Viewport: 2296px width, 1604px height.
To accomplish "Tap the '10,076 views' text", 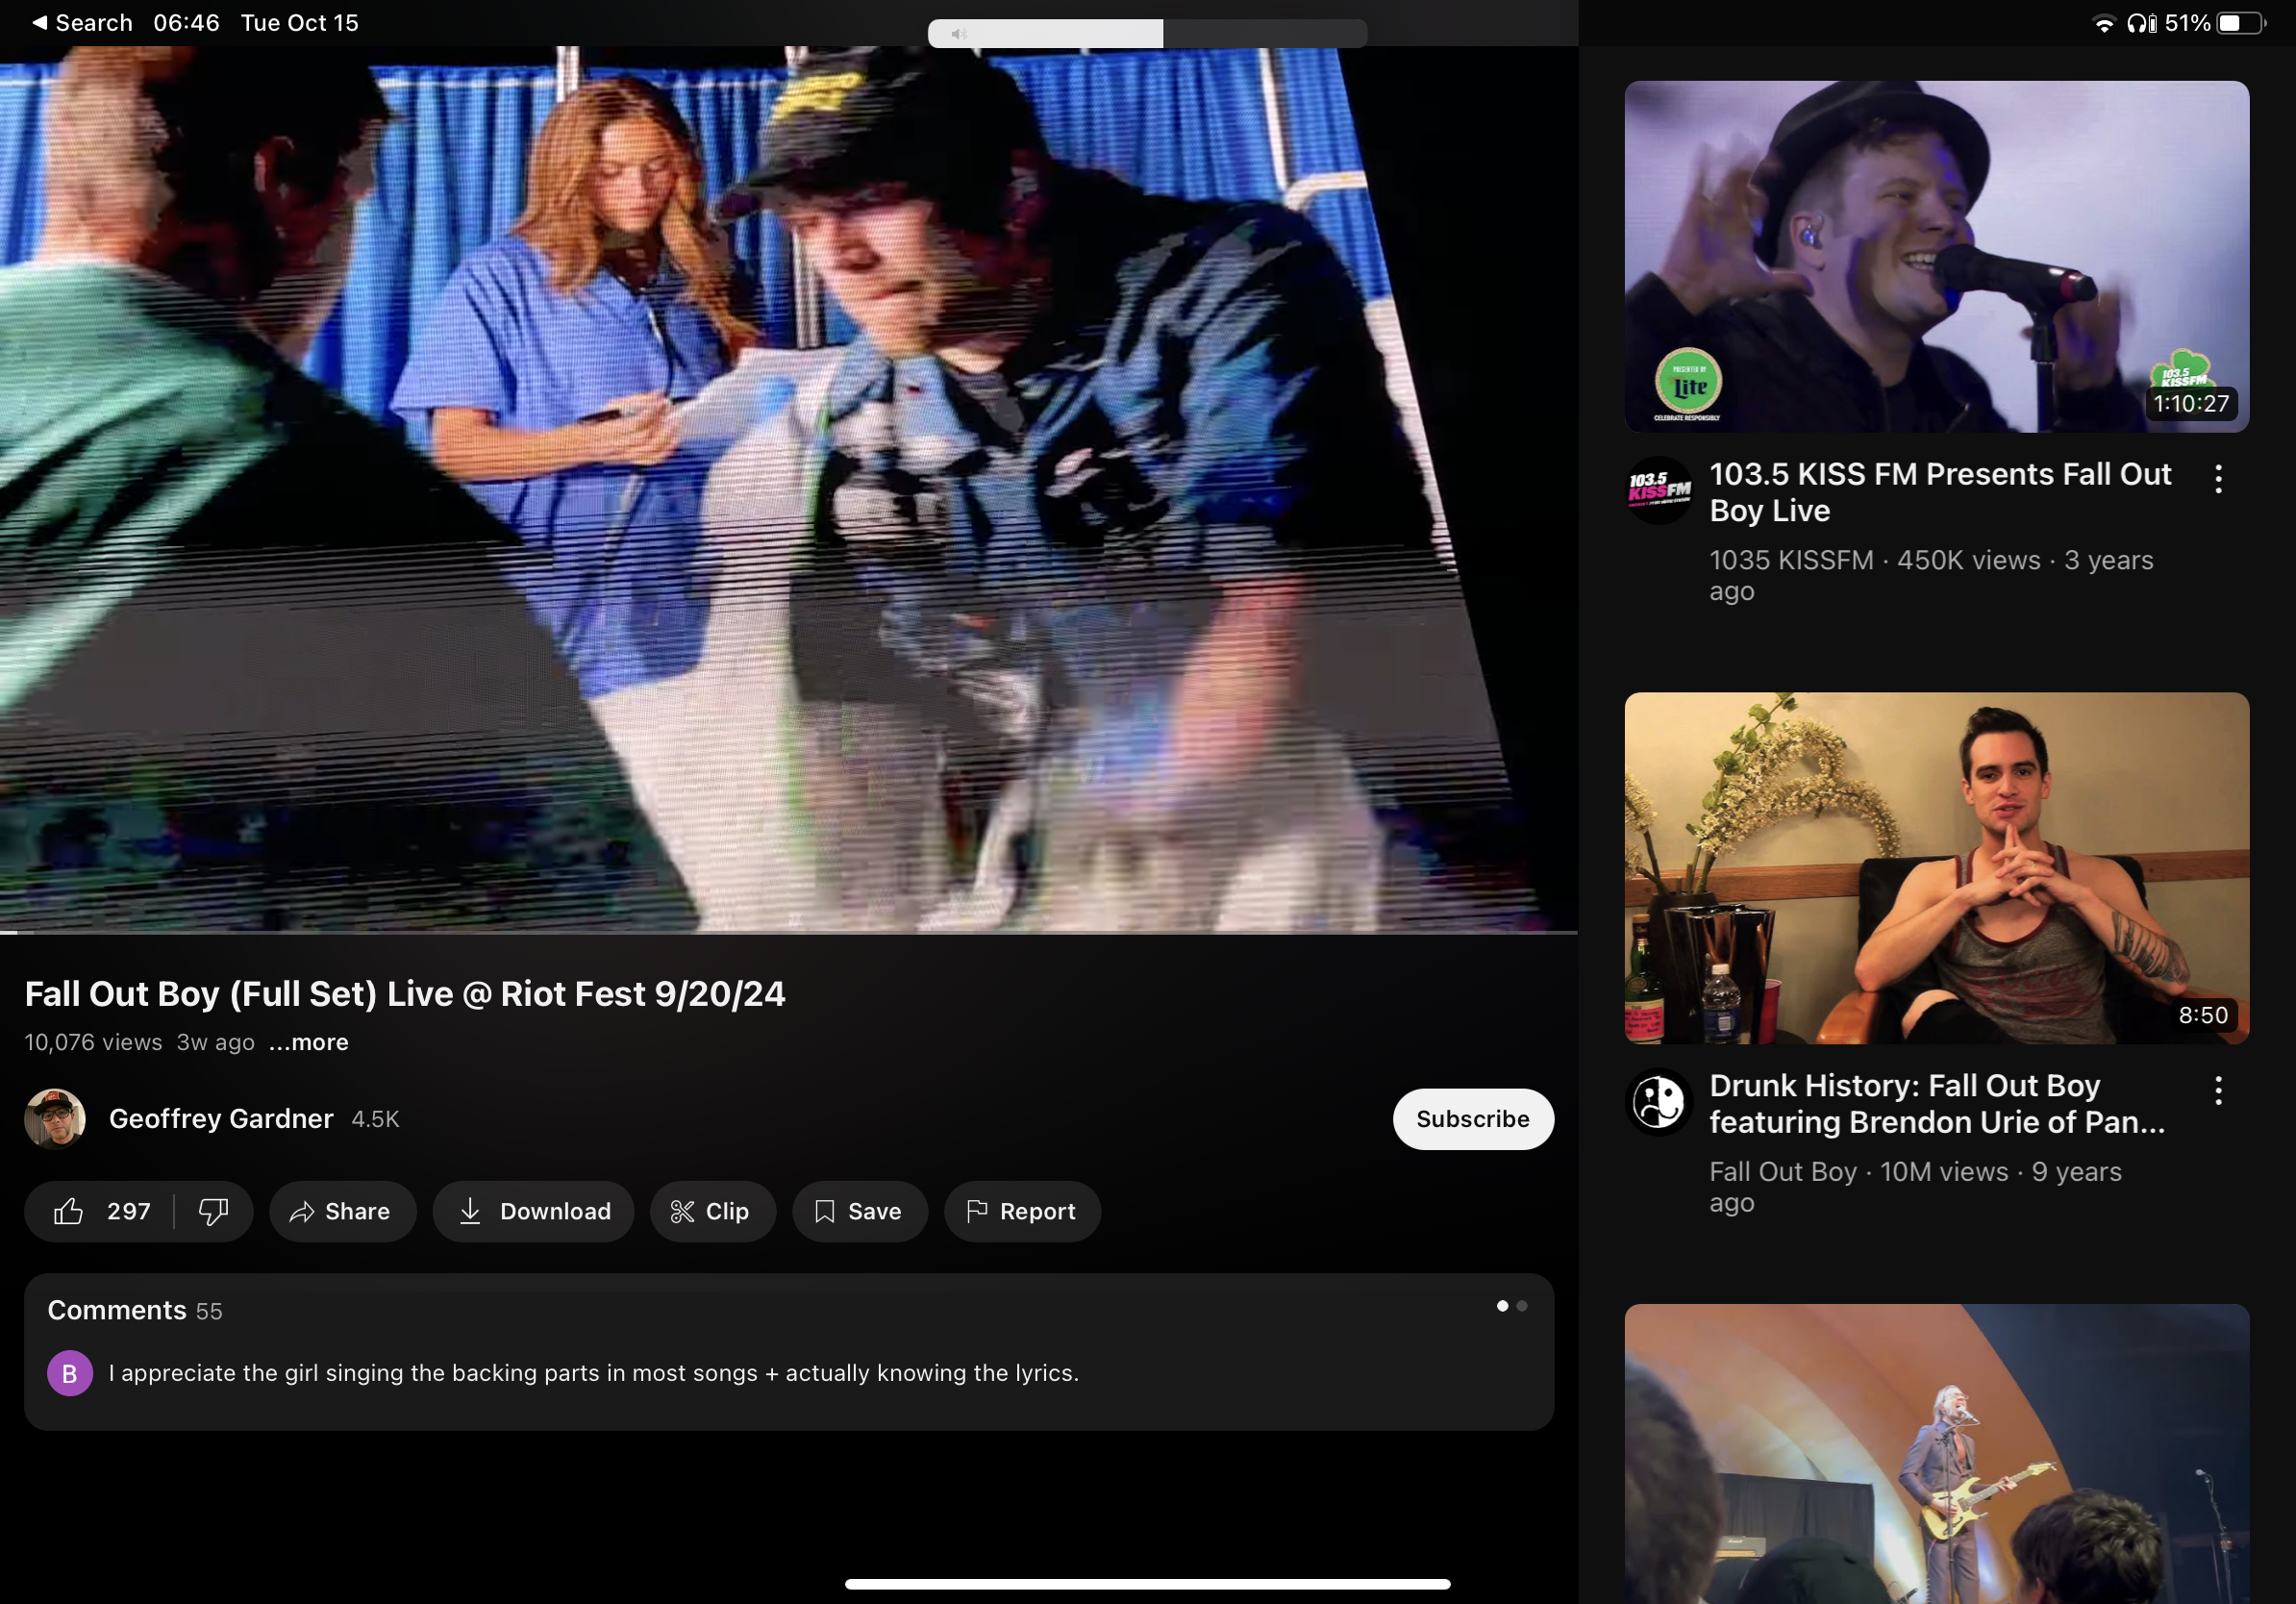I will tap(93, 1042).
